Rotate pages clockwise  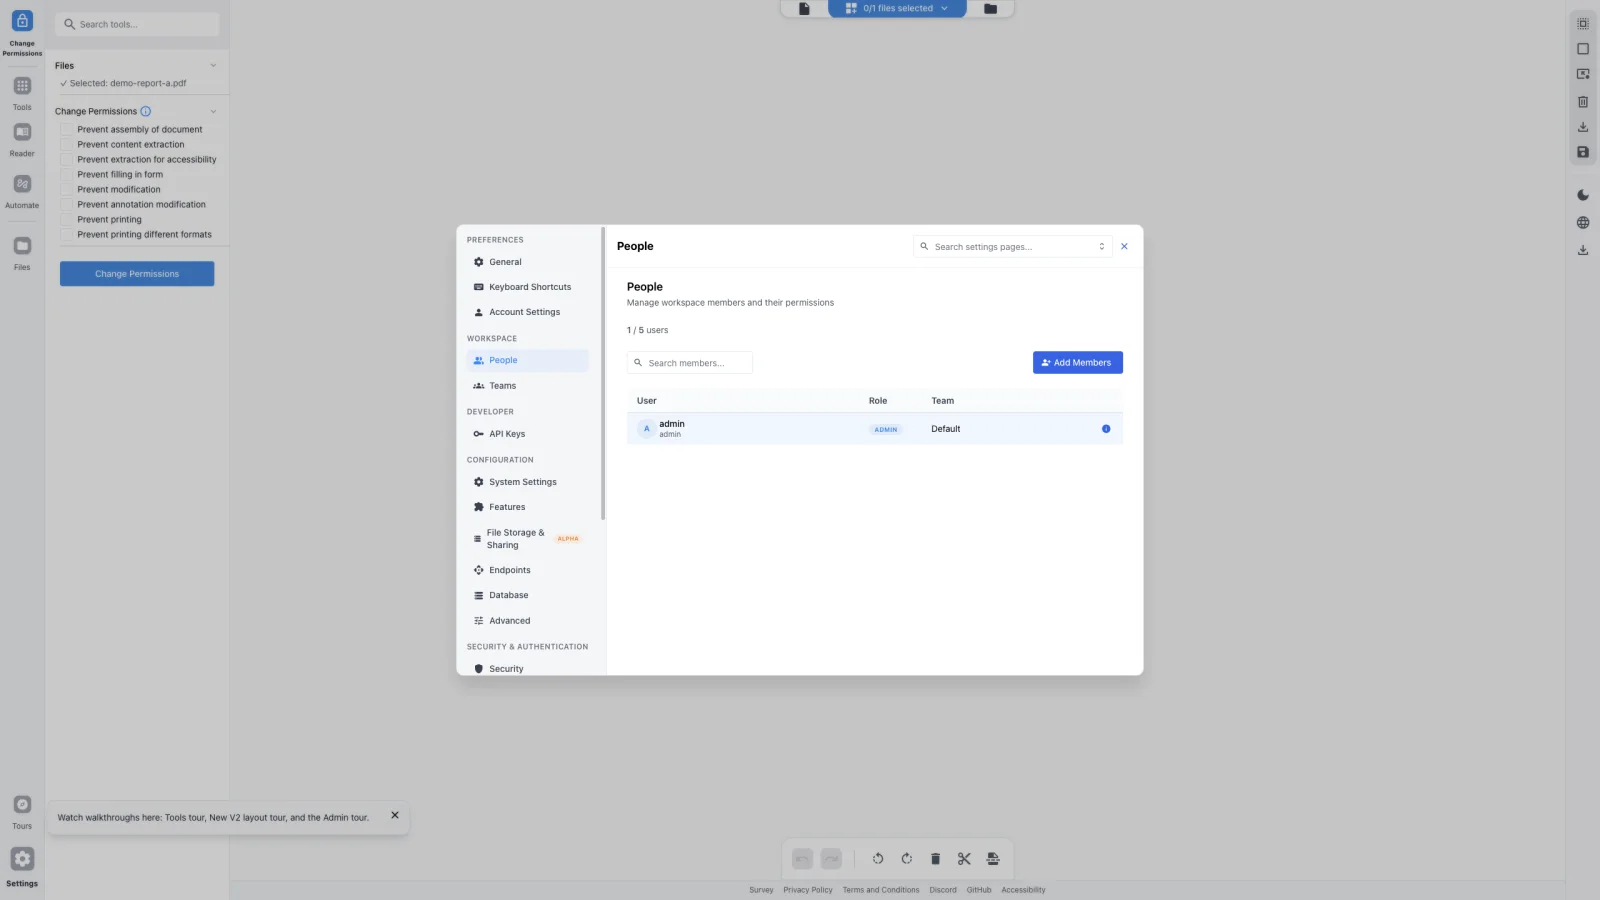(907, 859)
